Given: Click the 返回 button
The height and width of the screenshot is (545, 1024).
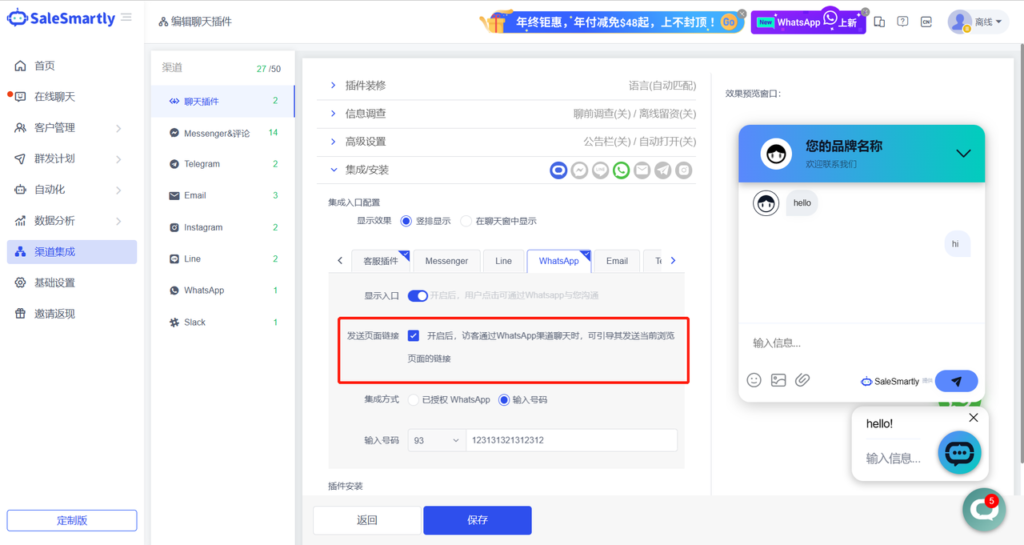Looking at the screenshot, I should click(x=367, y=520).
